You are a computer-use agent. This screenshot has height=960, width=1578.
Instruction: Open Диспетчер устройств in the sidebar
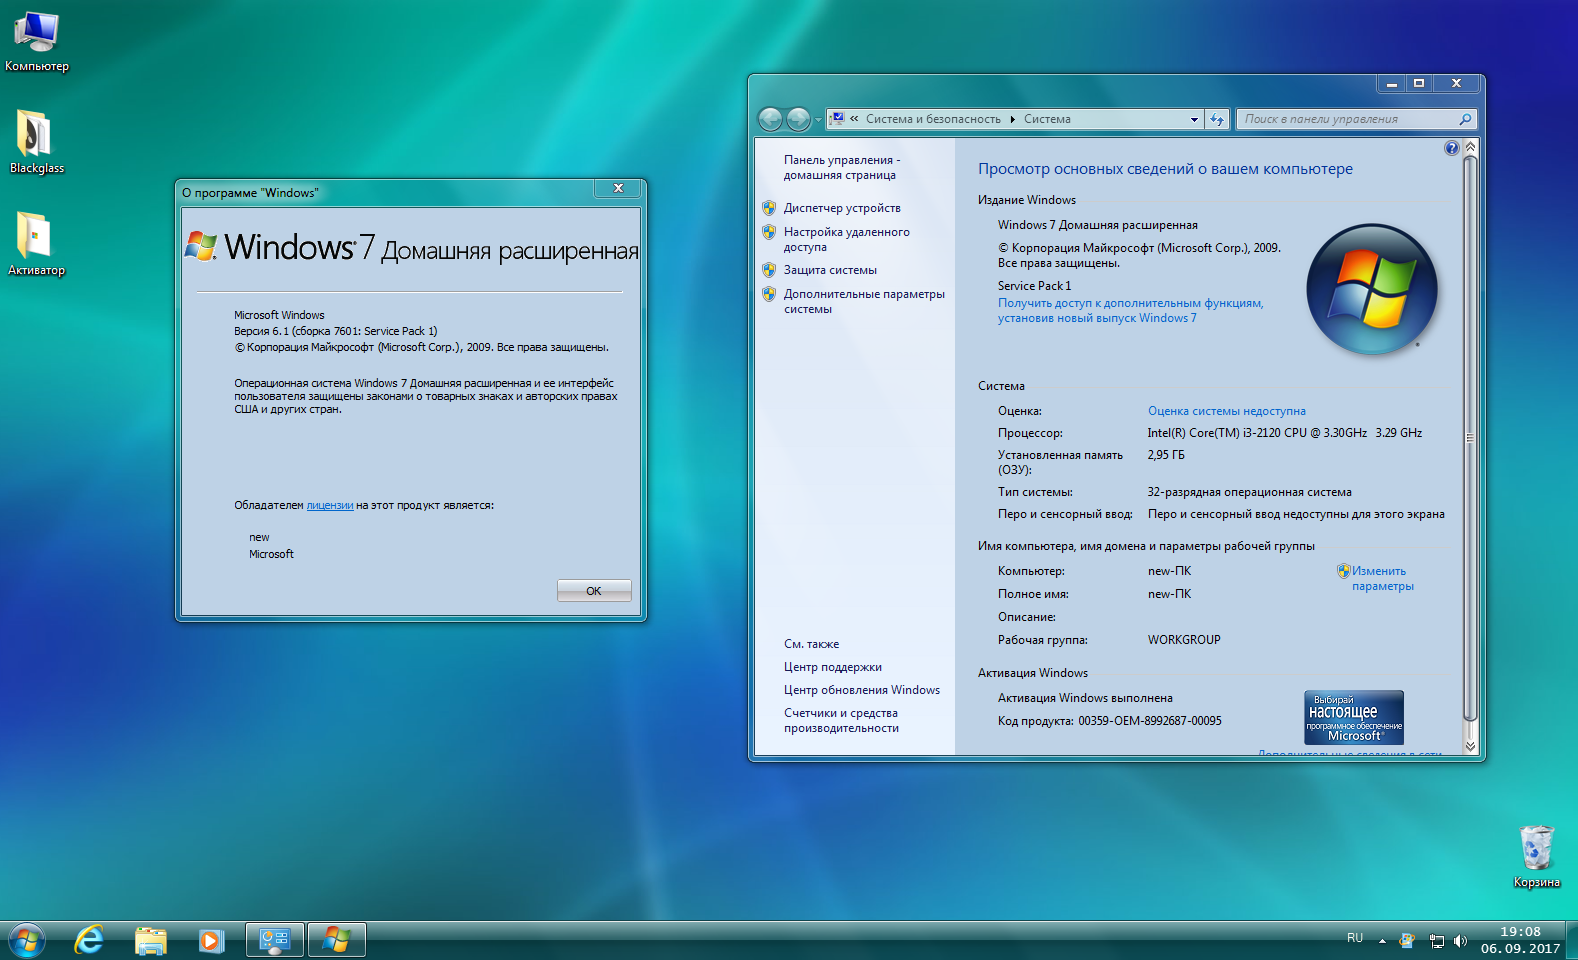click(x=842, y=208)
